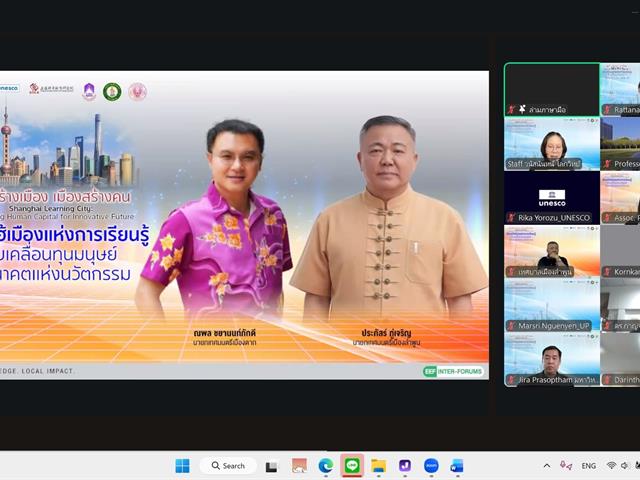The height and width of the screenshot is (480, 640).
Task: Select Jira Prasoptham participant video
Action: coord(551,359)
